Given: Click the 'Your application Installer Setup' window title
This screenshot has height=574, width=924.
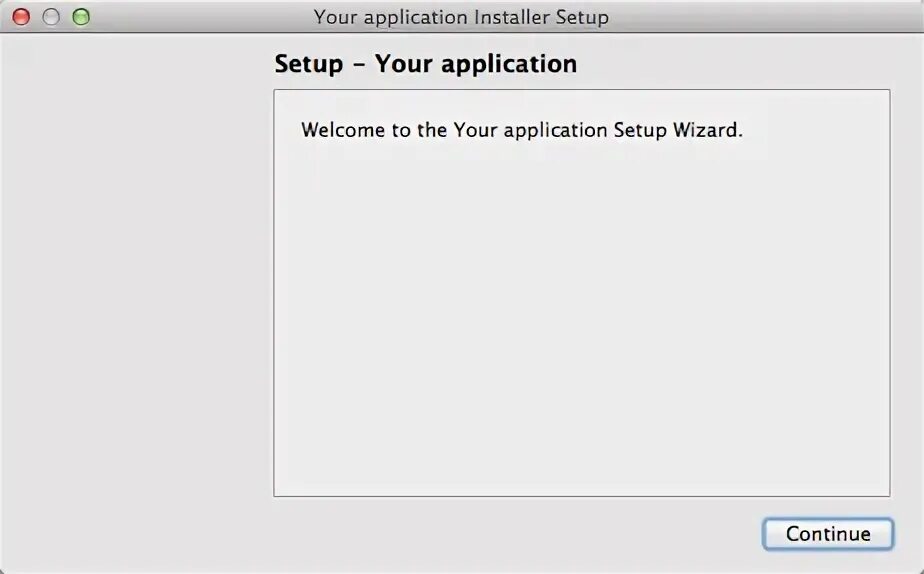Looking at the screenshot, I should coord(461,17).
